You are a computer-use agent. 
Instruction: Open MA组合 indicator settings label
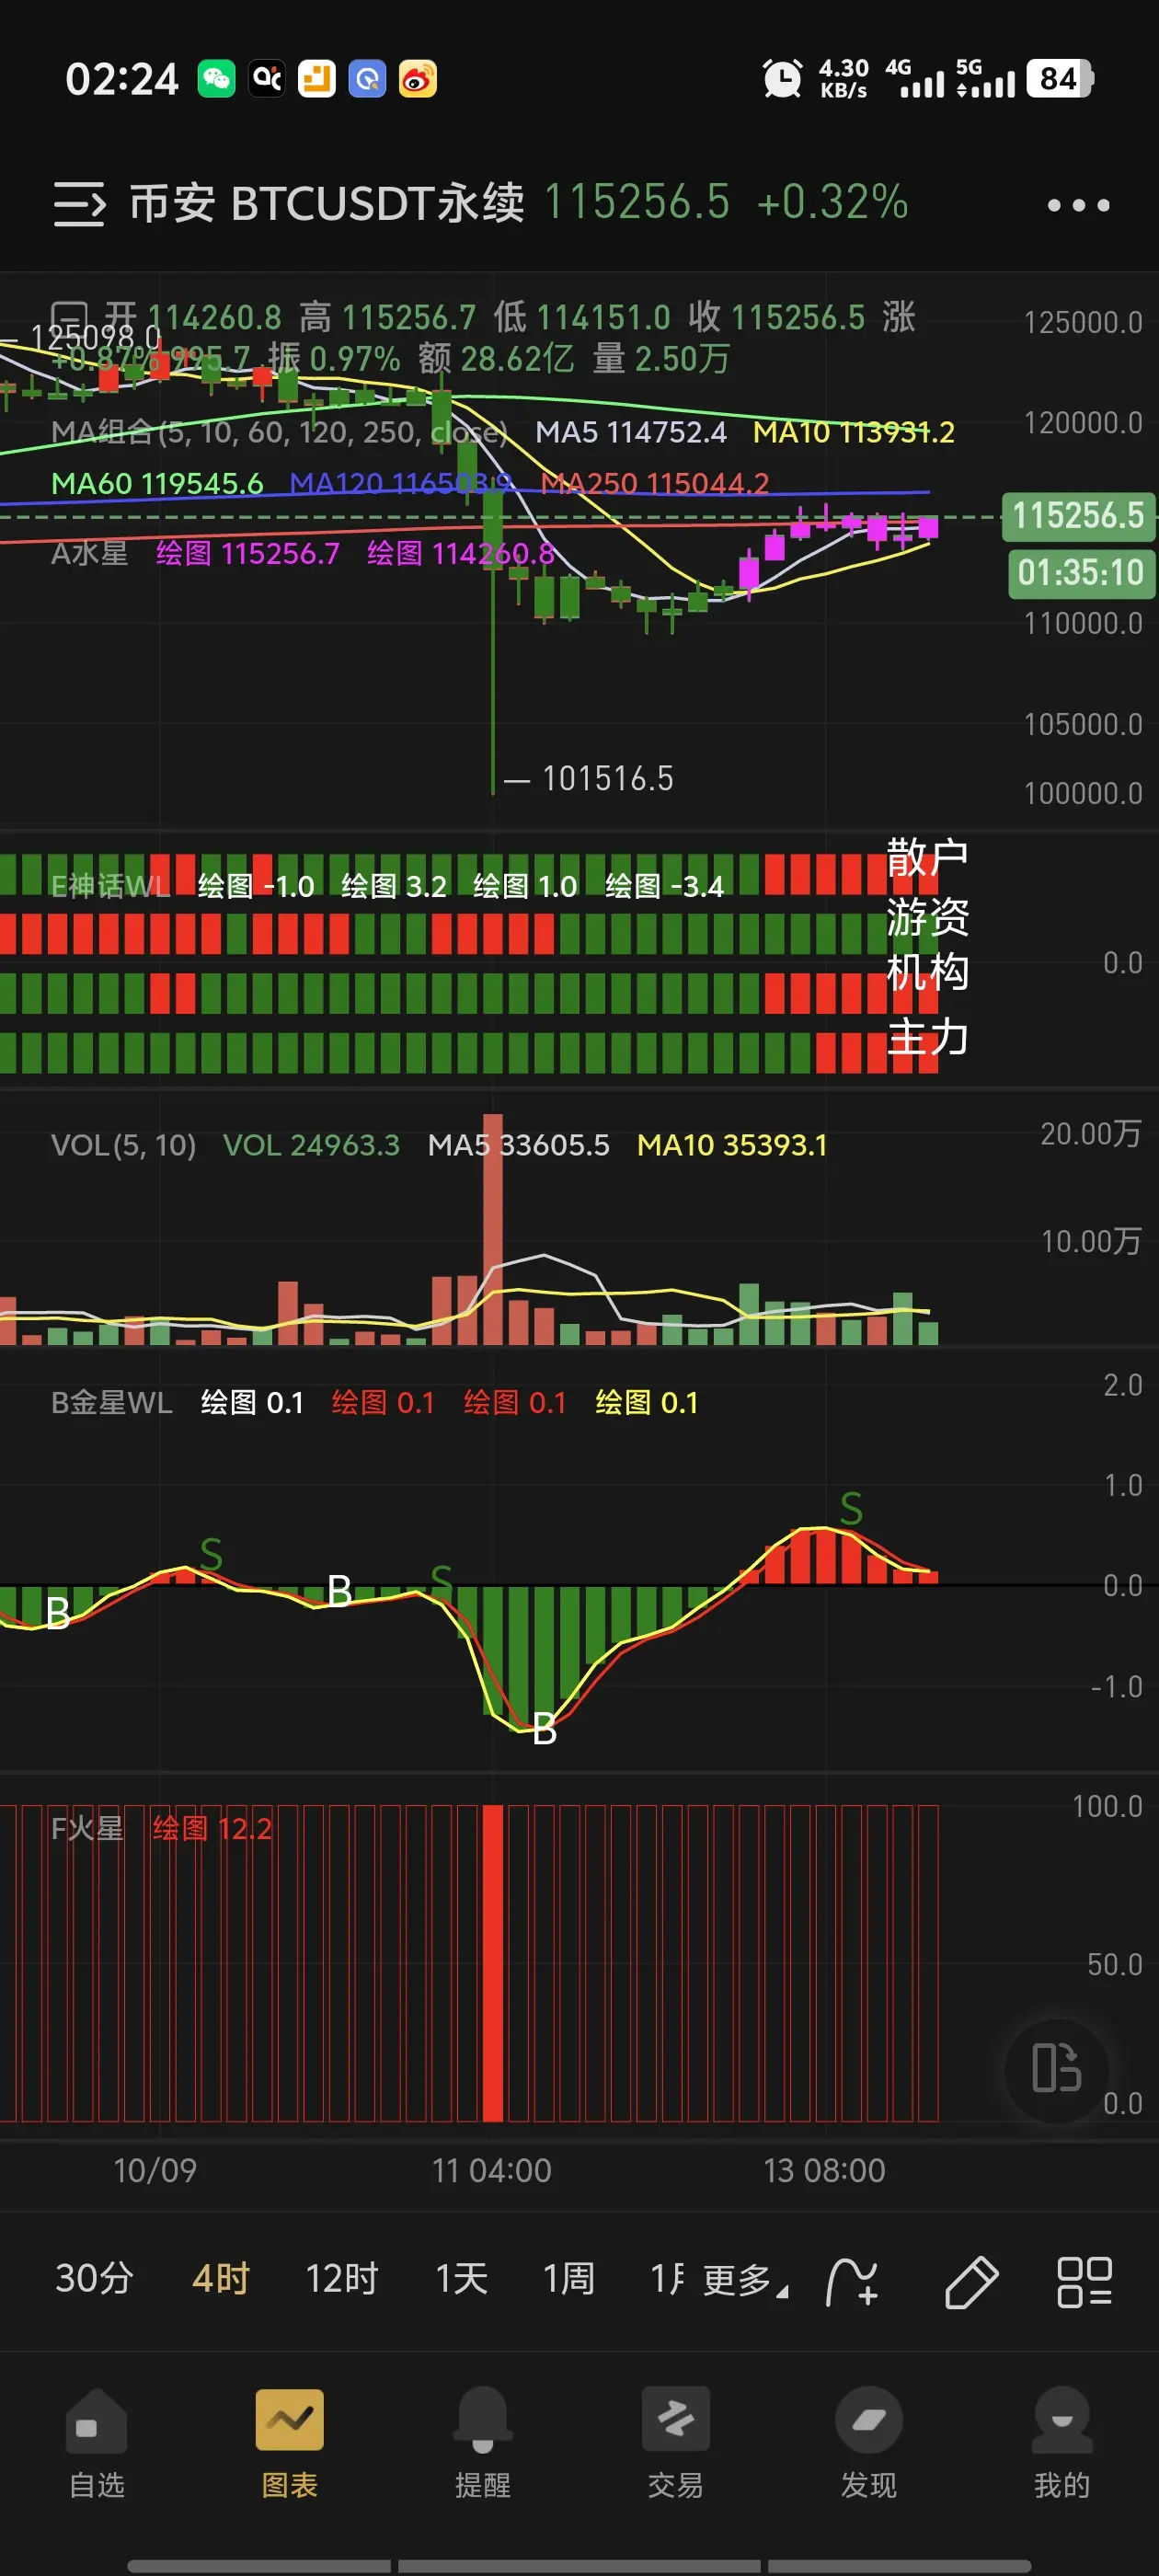[x=279, y=432]
